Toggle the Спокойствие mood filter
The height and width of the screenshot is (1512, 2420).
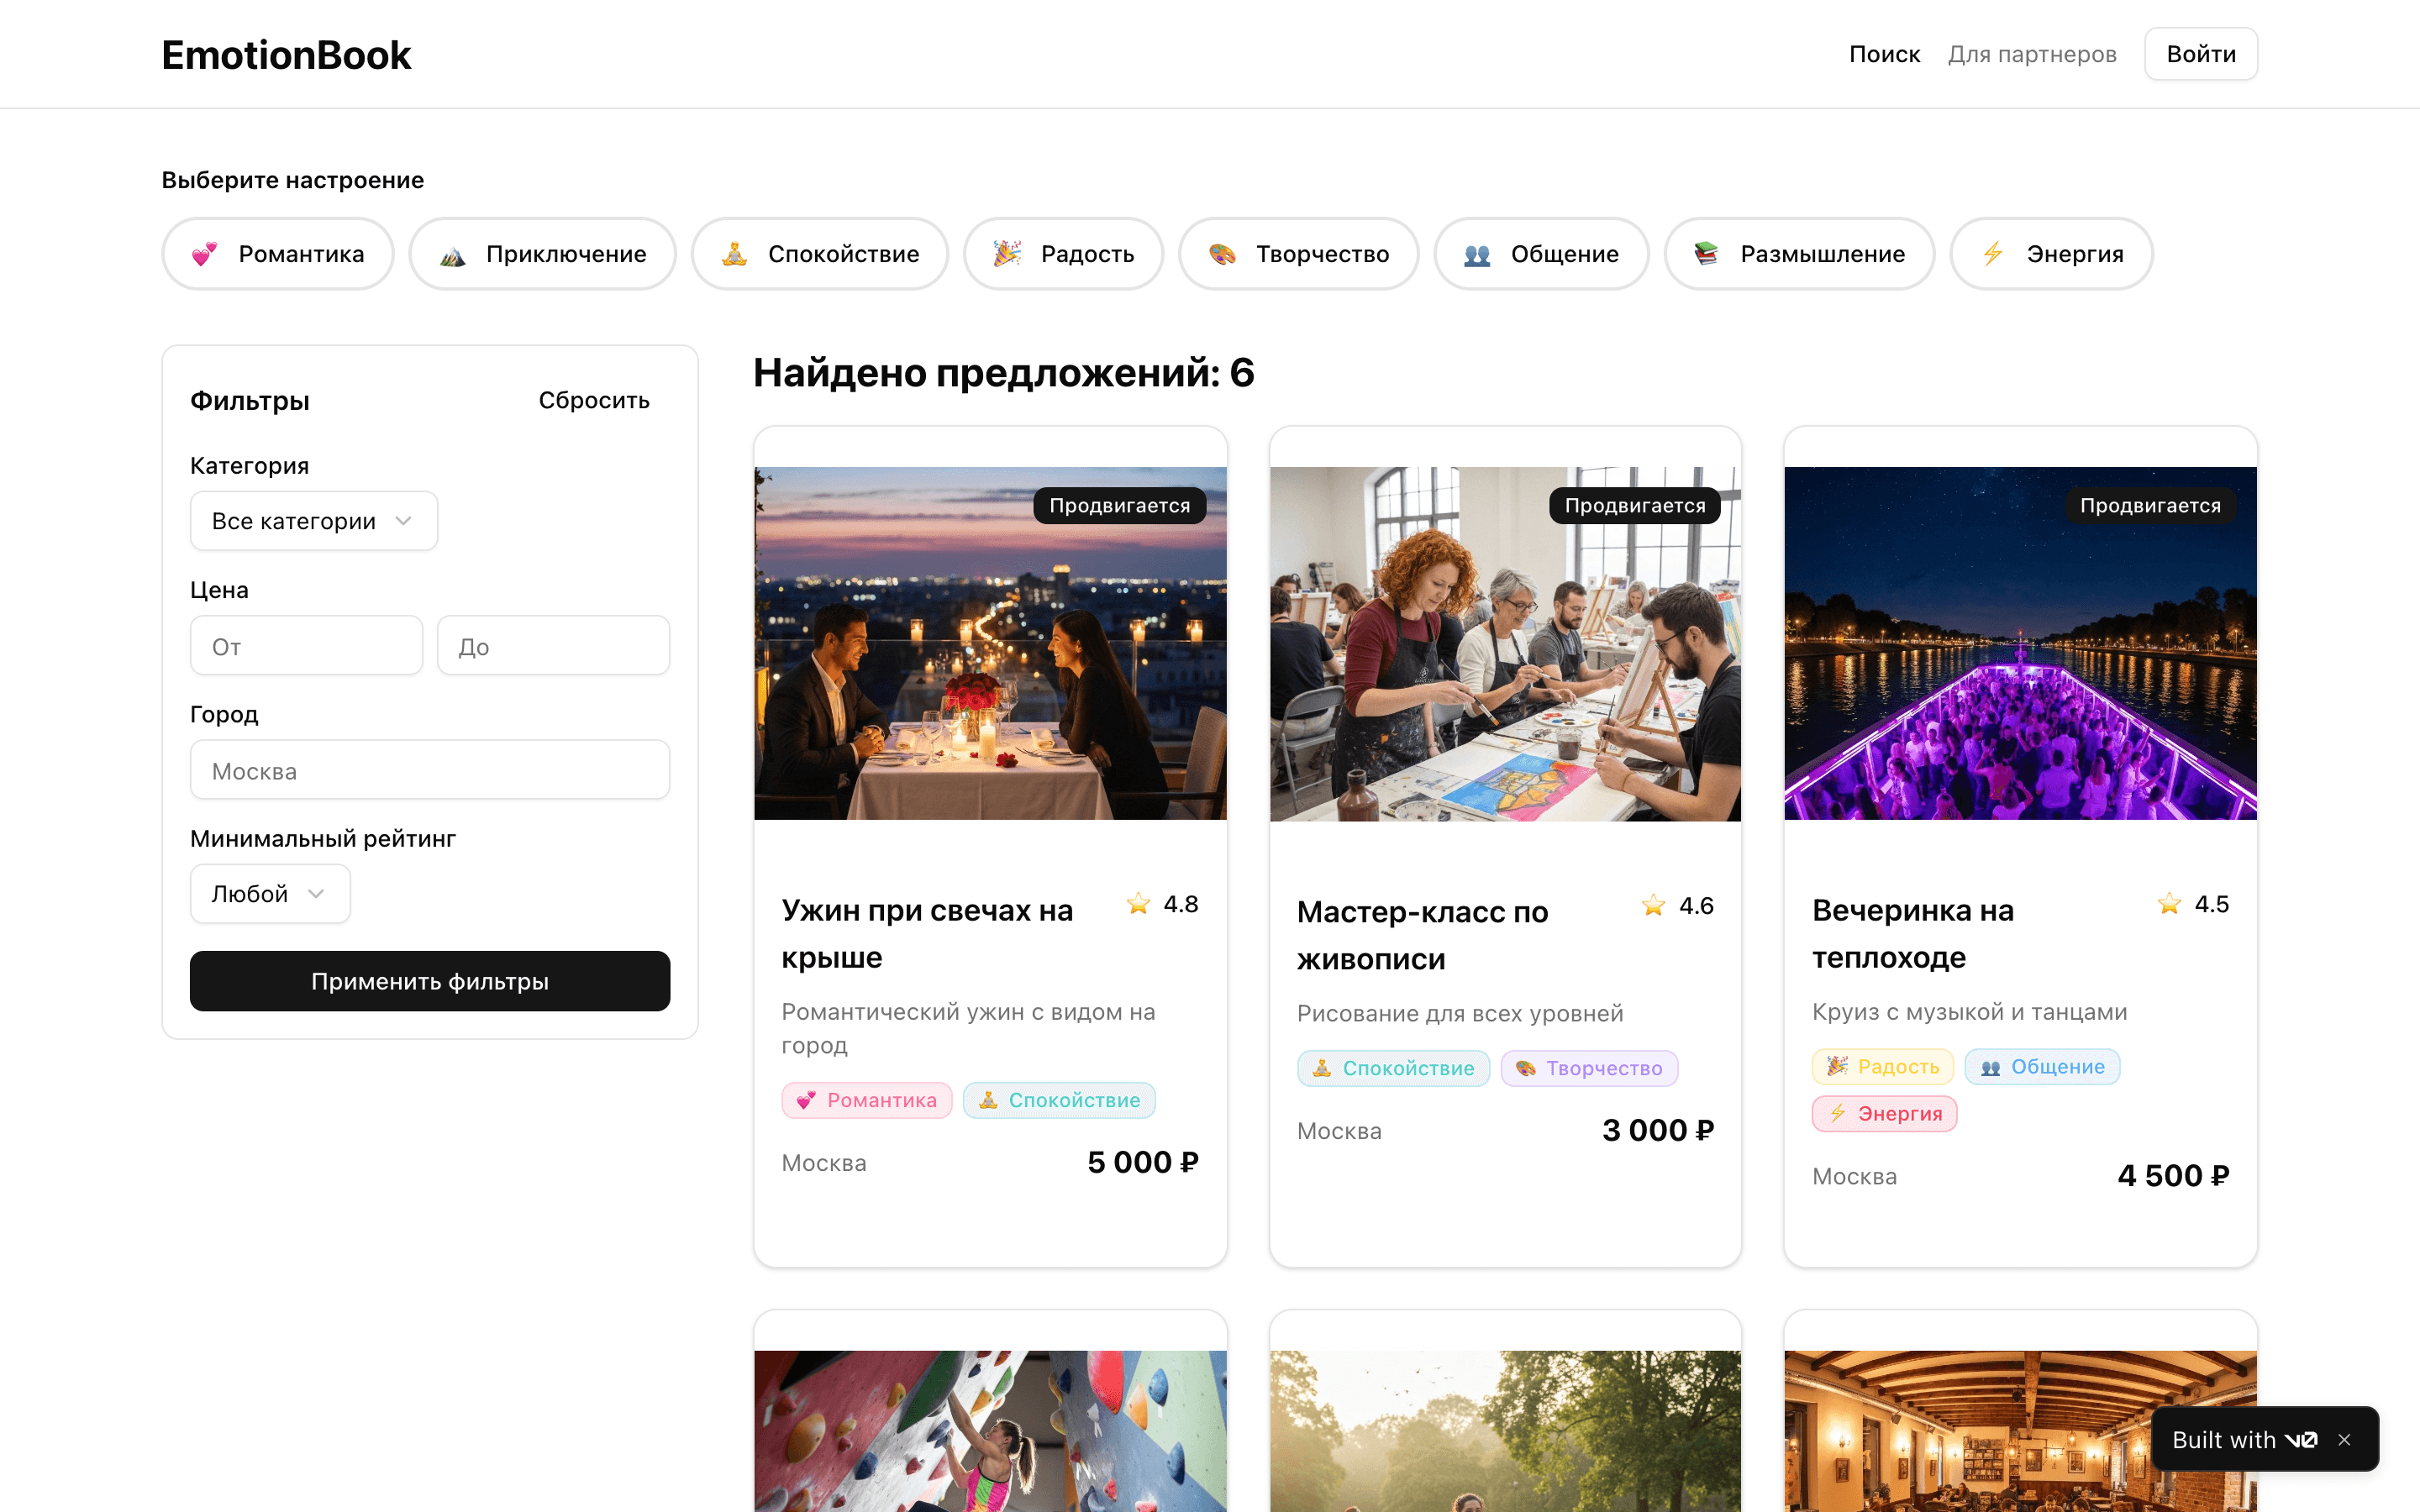pyautogui.click(x=820, y=254)
